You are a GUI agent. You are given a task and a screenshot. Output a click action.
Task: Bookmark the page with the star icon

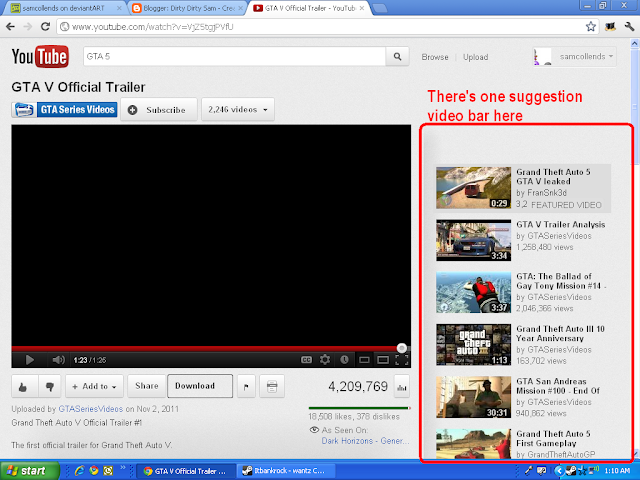point(591,27)
